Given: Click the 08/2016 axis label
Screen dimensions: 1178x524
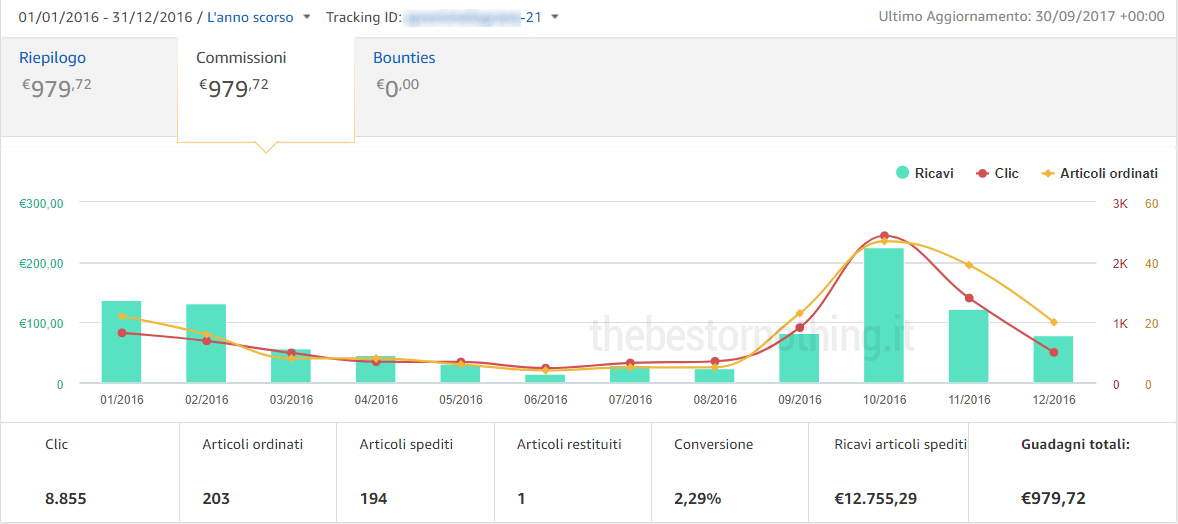Looking at the screenshot, I should [x=714, y=400].
